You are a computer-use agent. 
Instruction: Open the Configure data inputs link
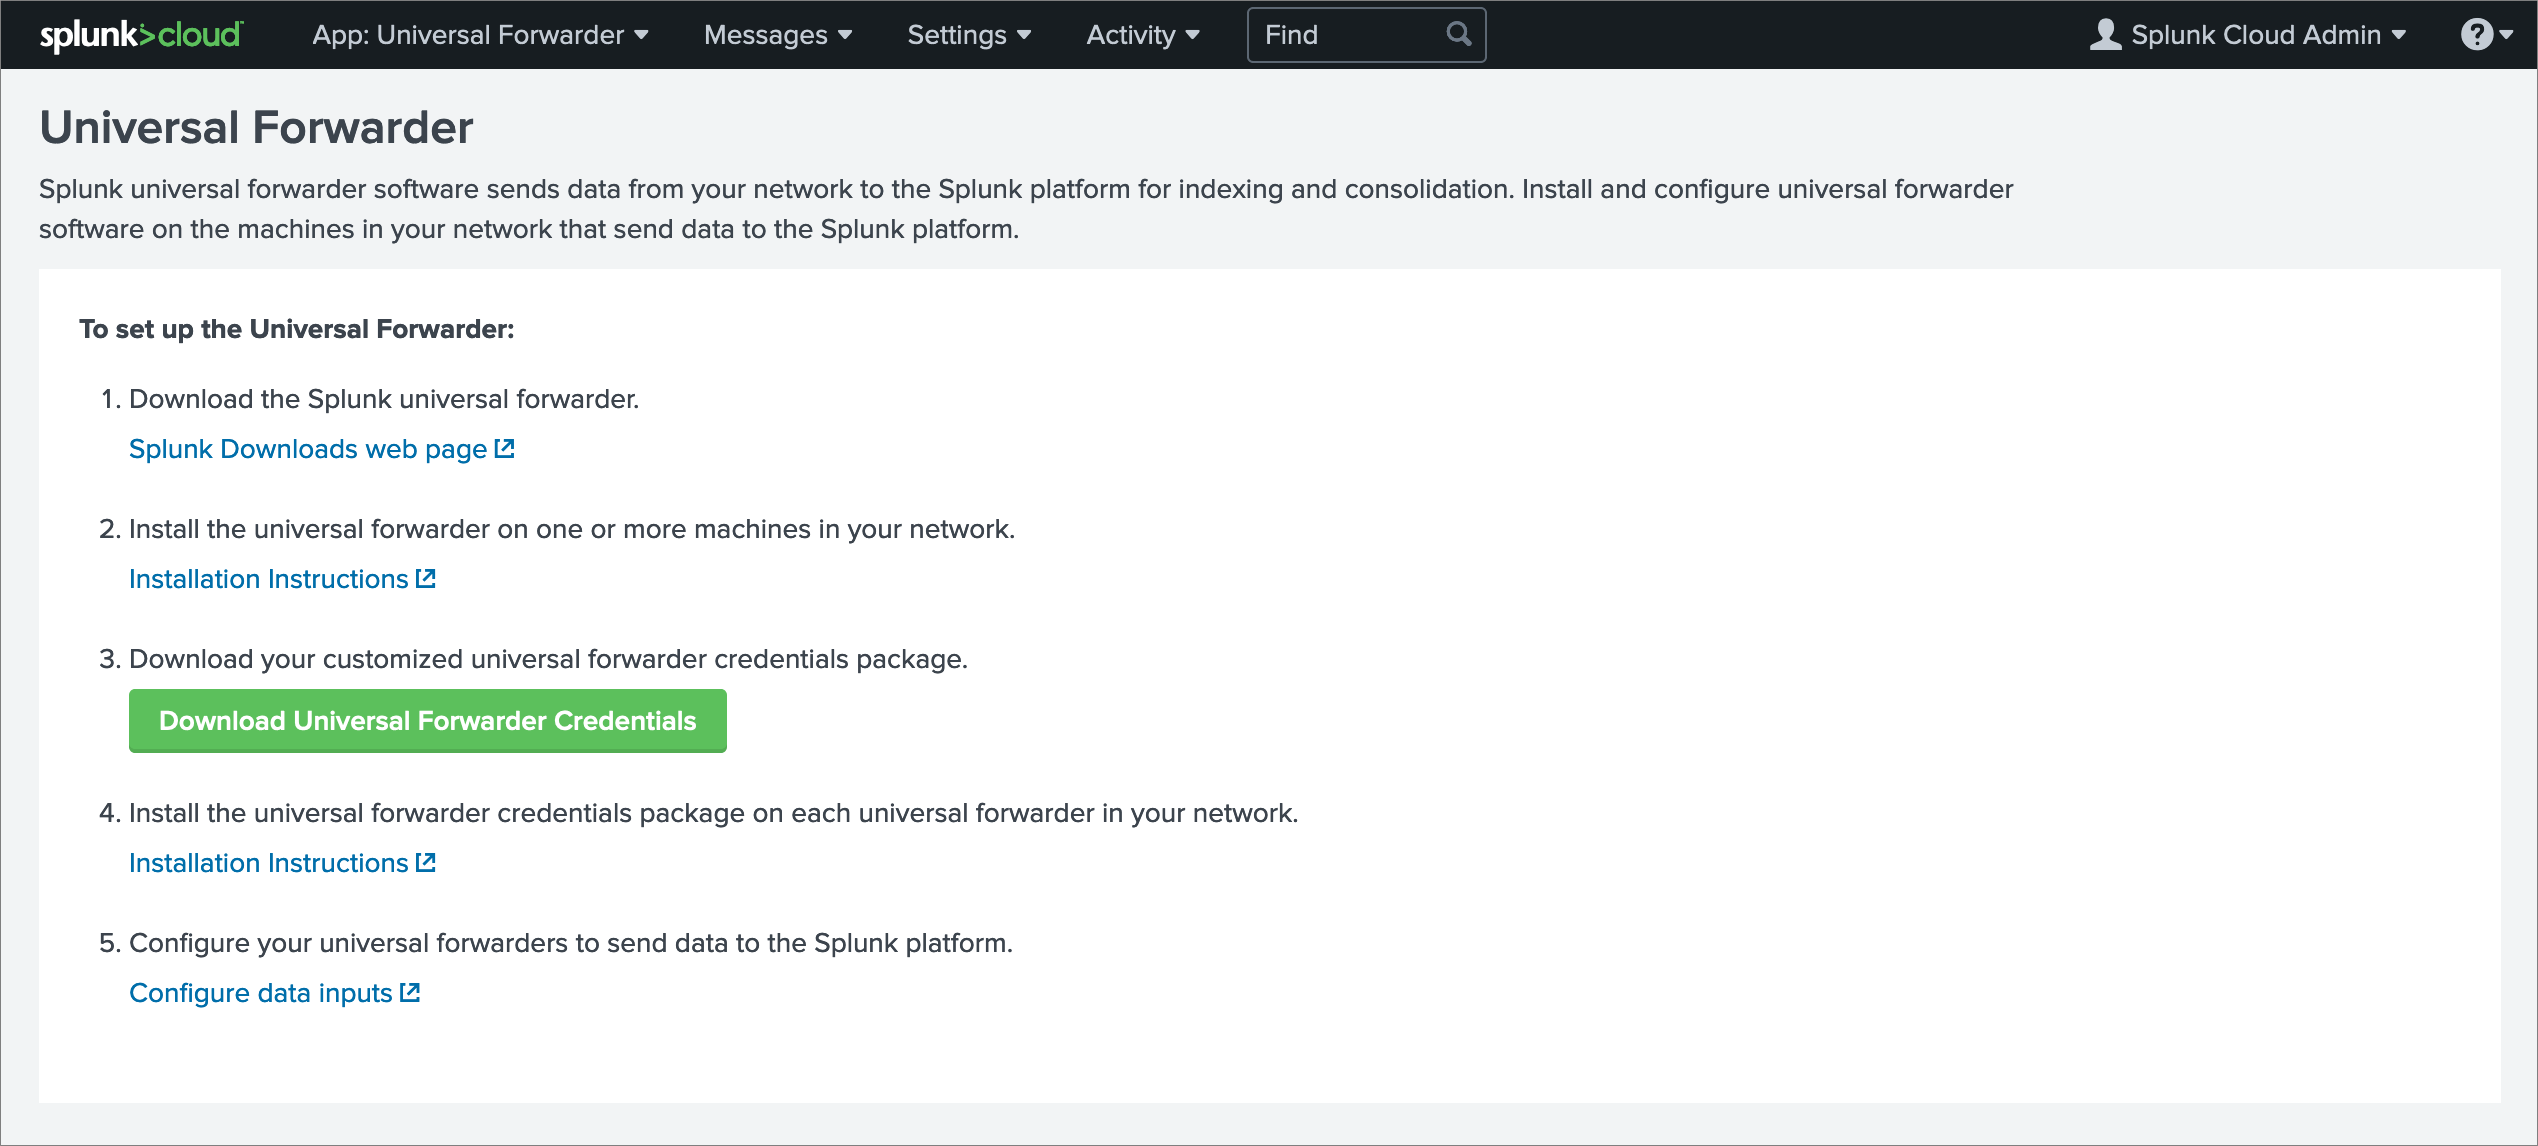[x=260, y=992]
